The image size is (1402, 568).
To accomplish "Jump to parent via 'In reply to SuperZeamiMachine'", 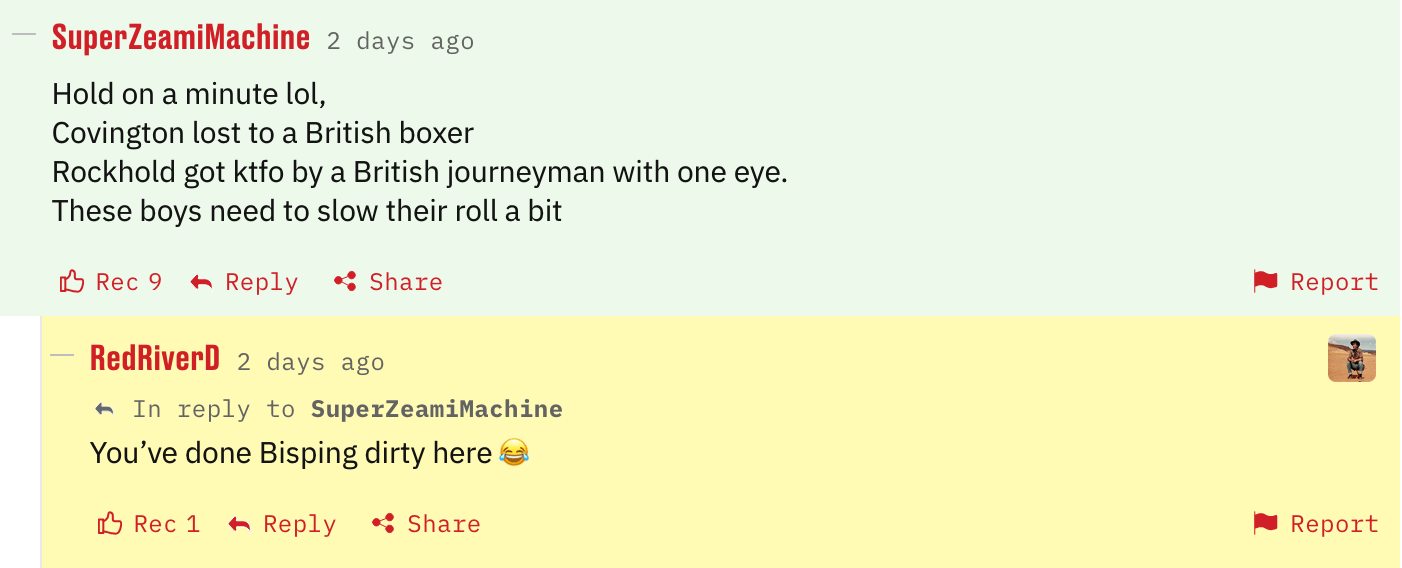I will click(436, 409).
